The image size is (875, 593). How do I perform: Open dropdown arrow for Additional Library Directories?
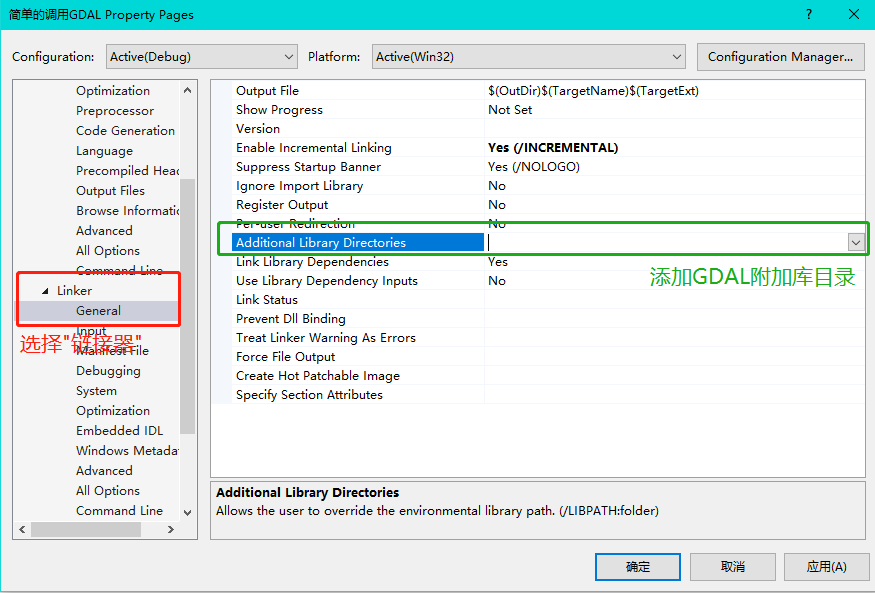[x=855, y=243]
